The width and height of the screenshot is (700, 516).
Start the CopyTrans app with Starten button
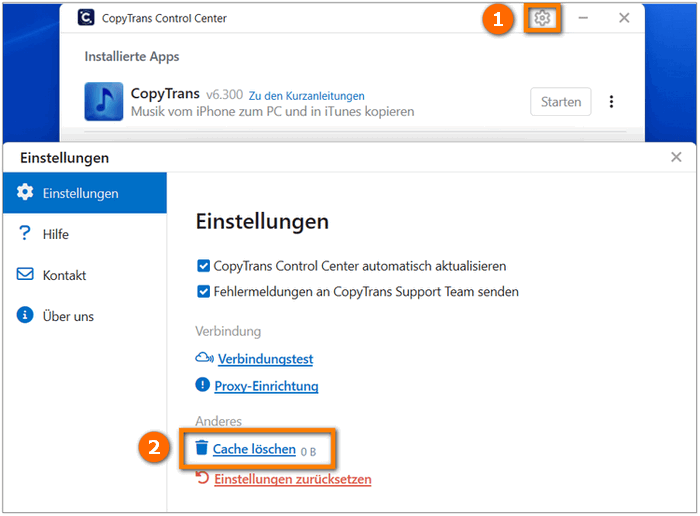[561, 102]
